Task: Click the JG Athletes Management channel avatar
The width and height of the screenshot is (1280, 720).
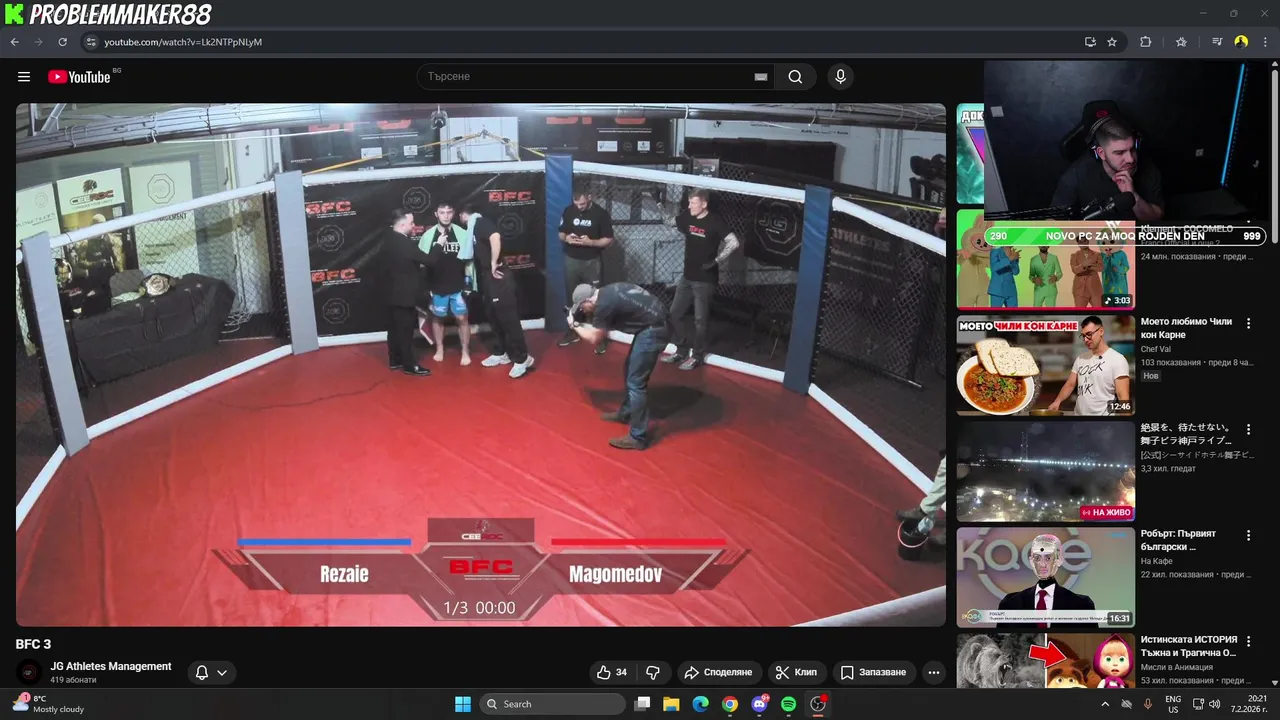Action: click(x=29, y=672)
